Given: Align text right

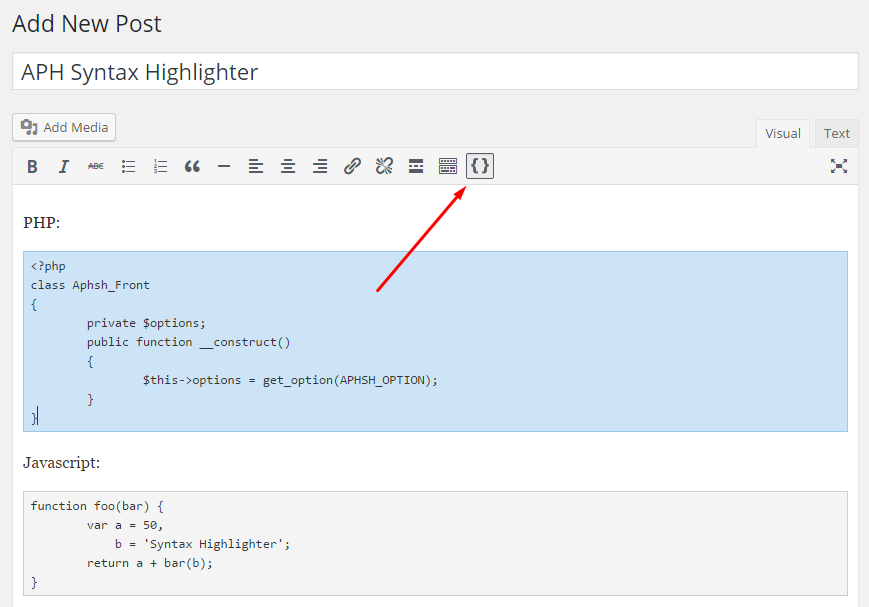Looking at the screenshot, I should (x=320, y=166).
